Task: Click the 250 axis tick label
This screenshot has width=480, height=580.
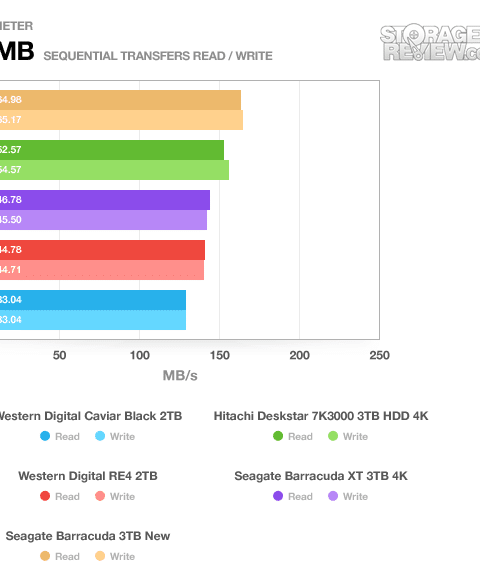Action: click(x=379, y=355)
